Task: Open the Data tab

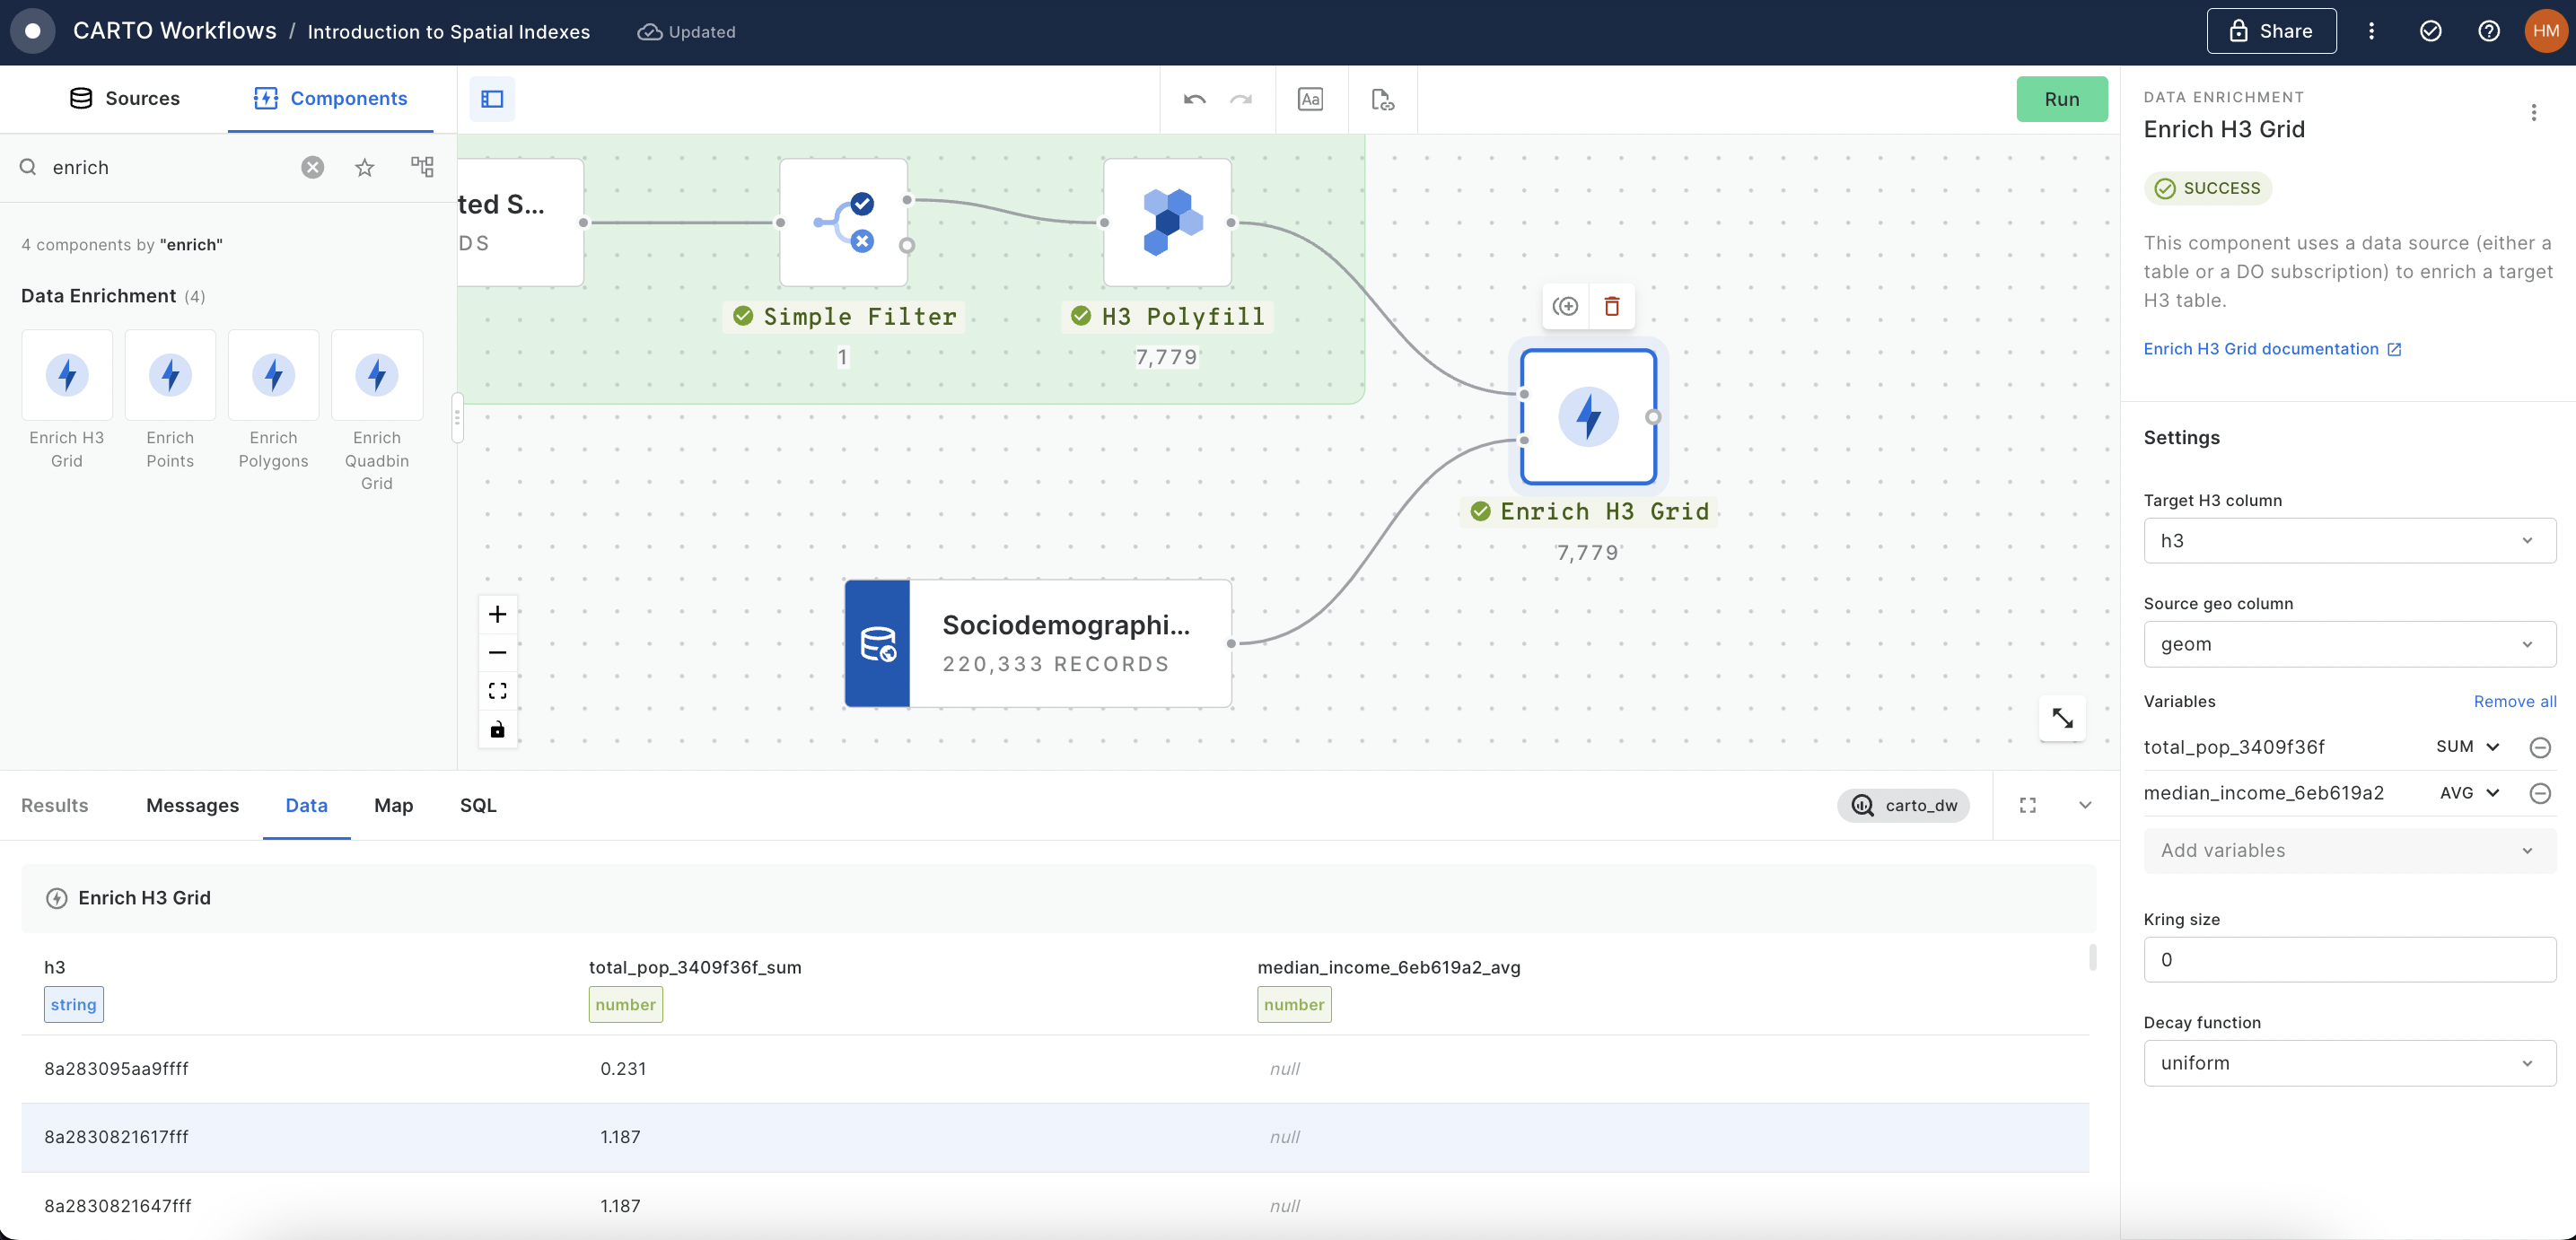Action: pos(306,805)
